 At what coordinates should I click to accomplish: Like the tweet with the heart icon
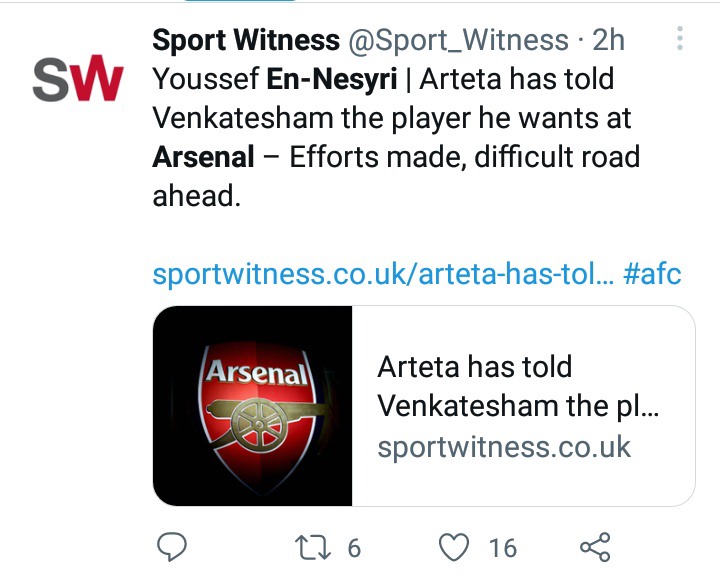point(454,547)
